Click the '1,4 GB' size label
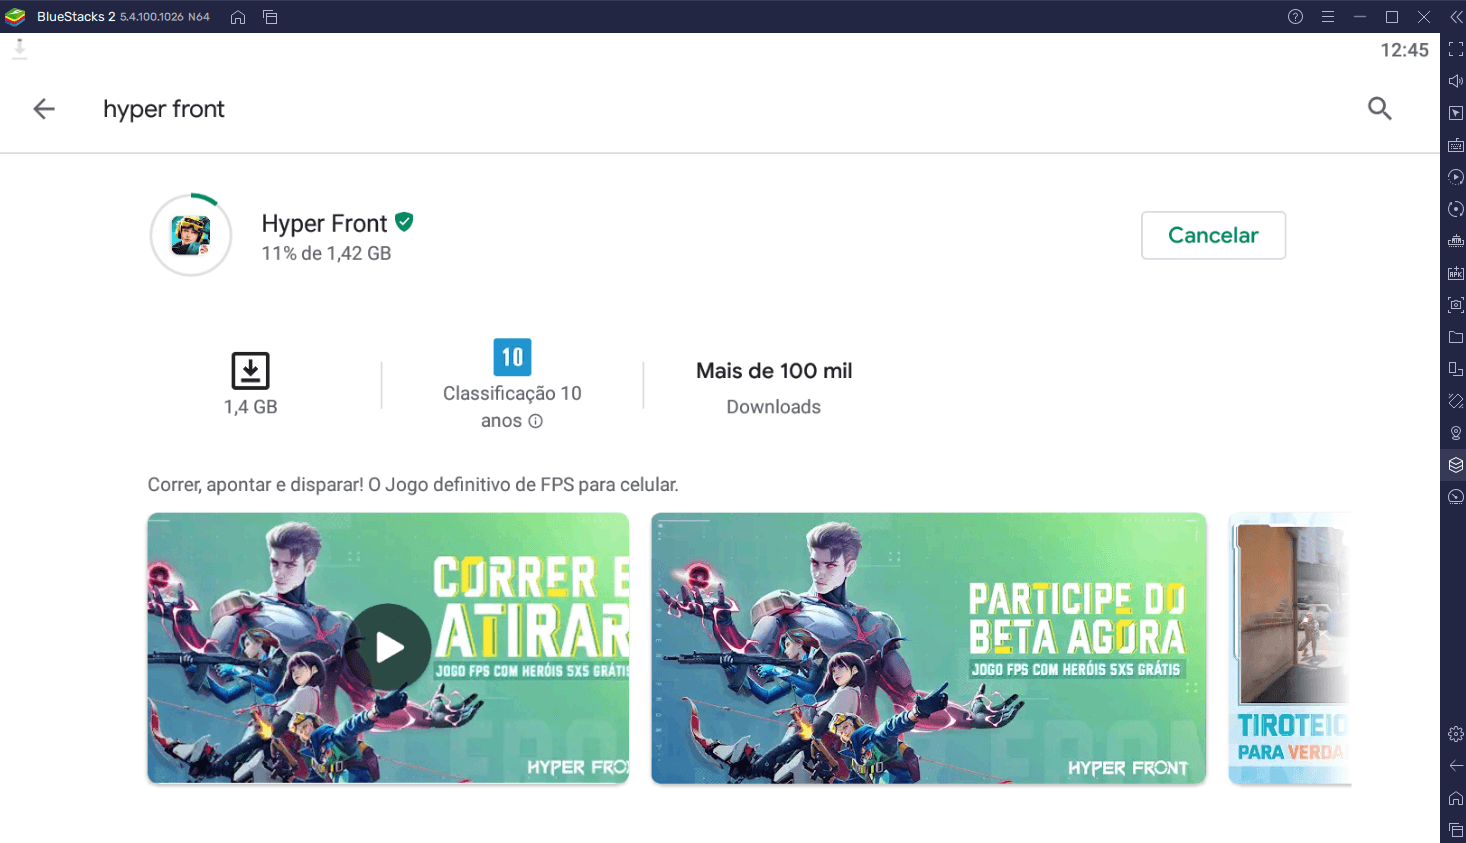 click(x=250, y=407)
